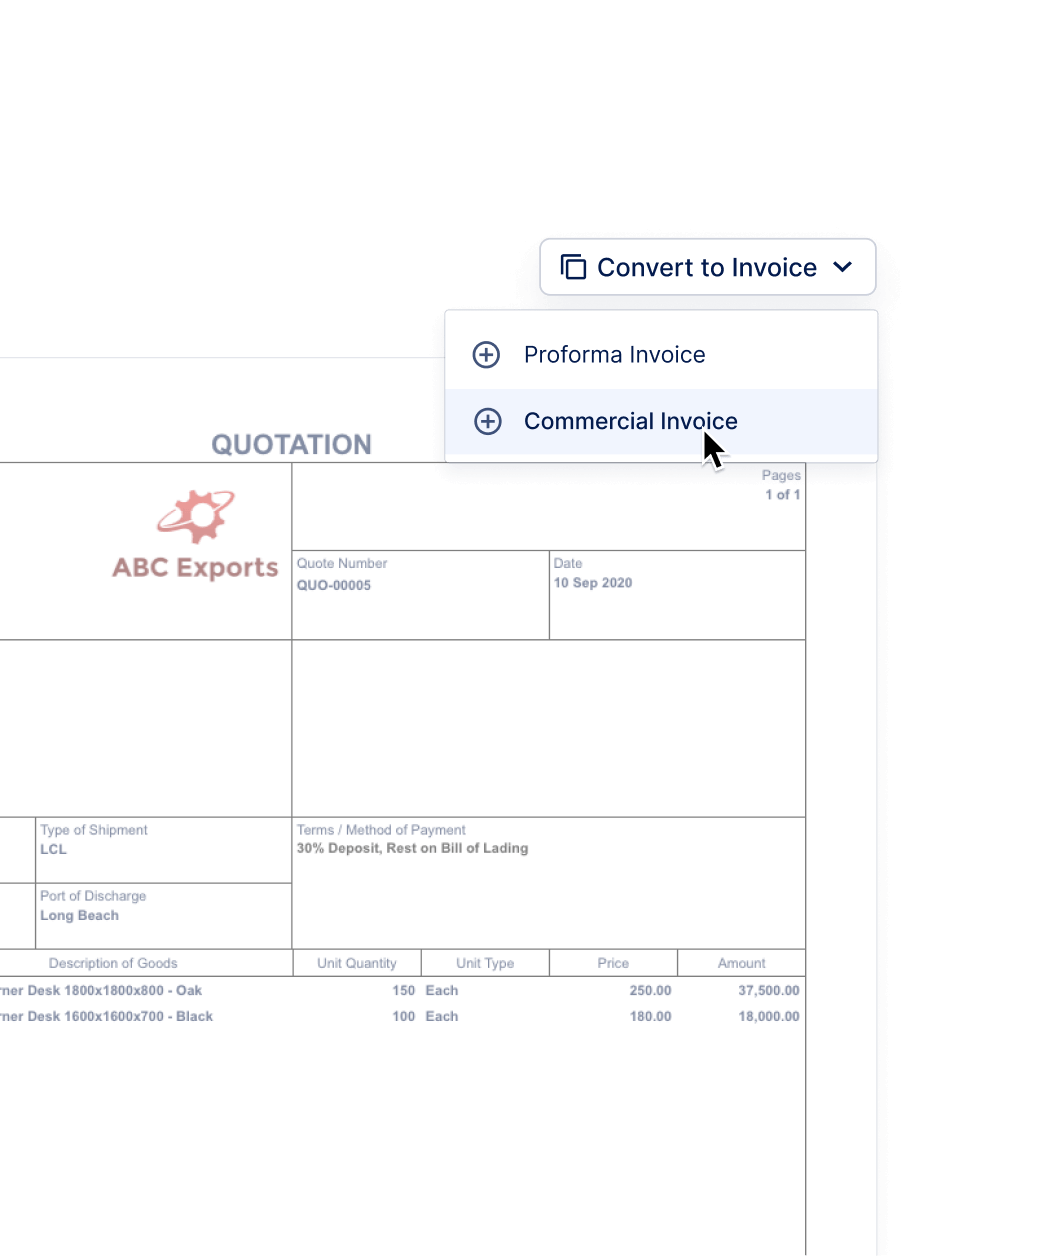Expand the Convert to Invoice dropdown chevron
The width and height of the screenshot is (1057, 1256).
843,267
